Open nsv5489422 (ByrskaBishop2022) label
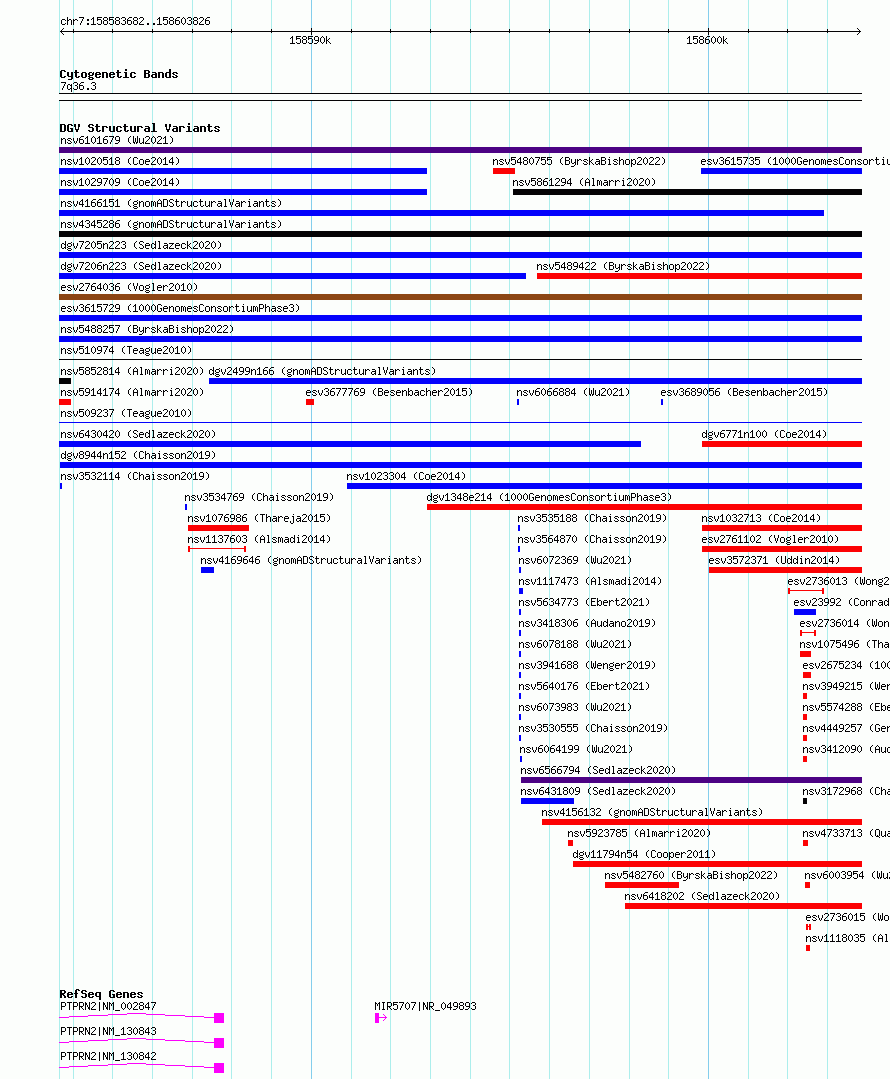This screenshot has height=1079, width=890. (x=623, y=266)
